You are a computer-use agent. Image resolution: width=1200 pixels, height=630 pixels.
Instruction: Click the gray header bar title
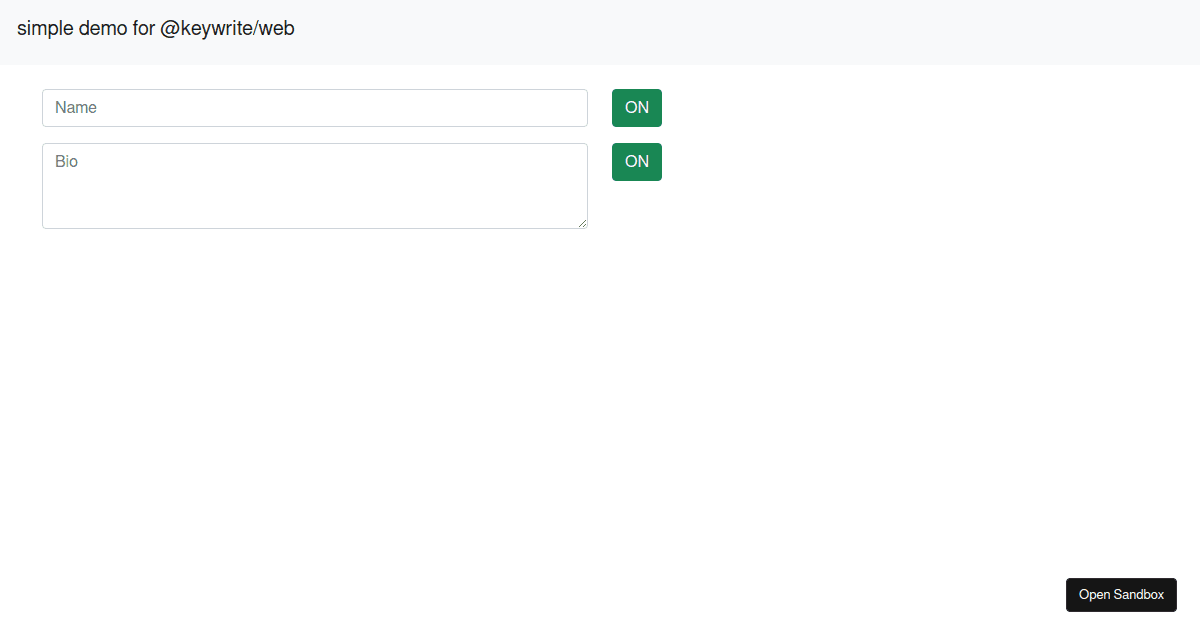[156, 28]
